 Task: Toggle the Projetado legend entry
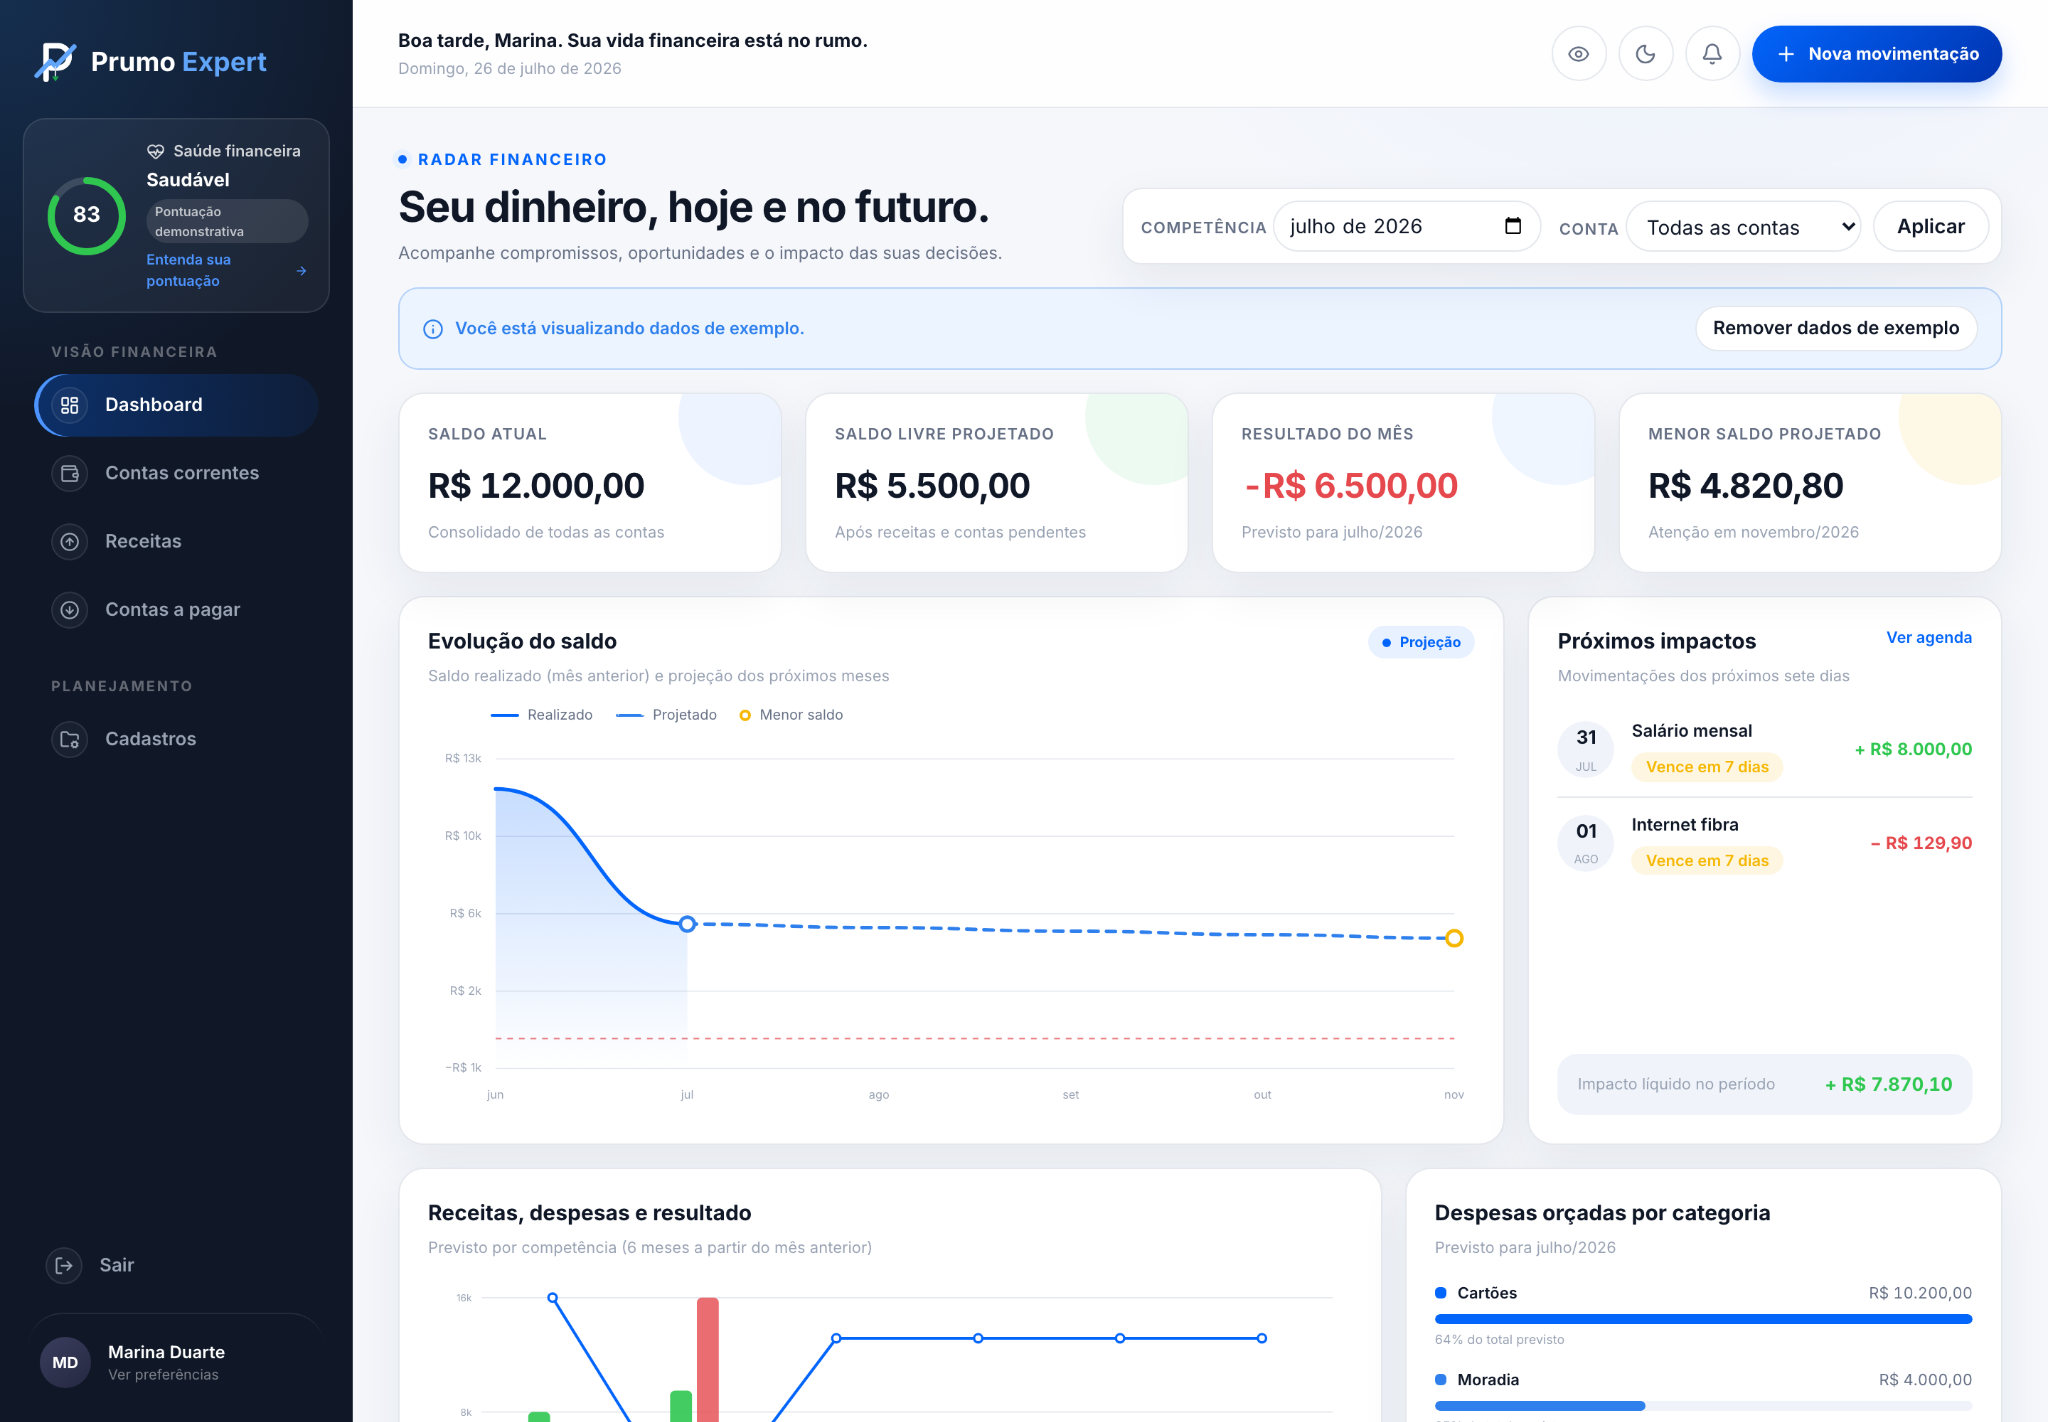pos(667,715)
